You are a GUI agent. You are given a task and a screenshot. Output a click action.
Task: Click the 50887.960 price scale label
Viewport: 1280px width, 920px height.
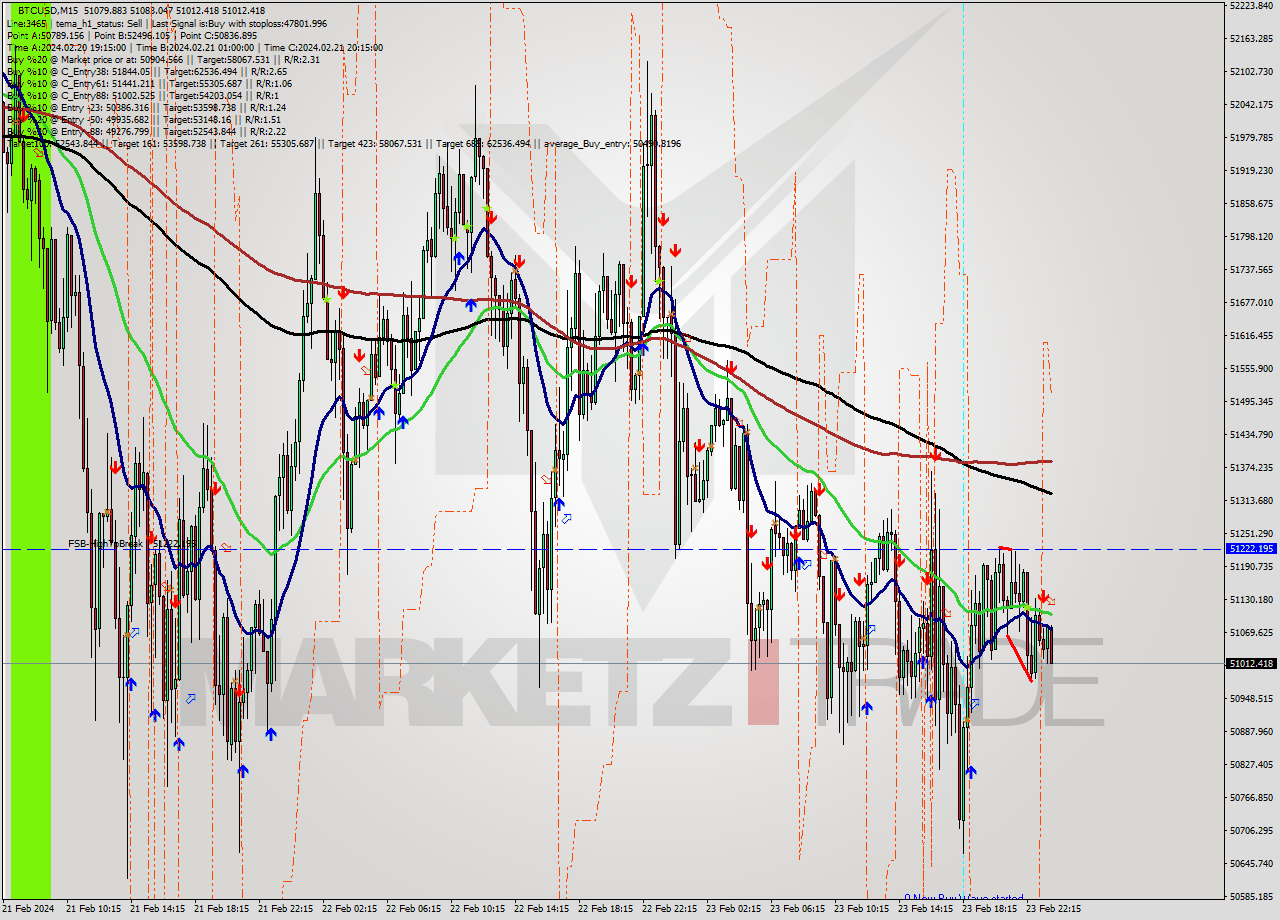tap(1252, 731)
